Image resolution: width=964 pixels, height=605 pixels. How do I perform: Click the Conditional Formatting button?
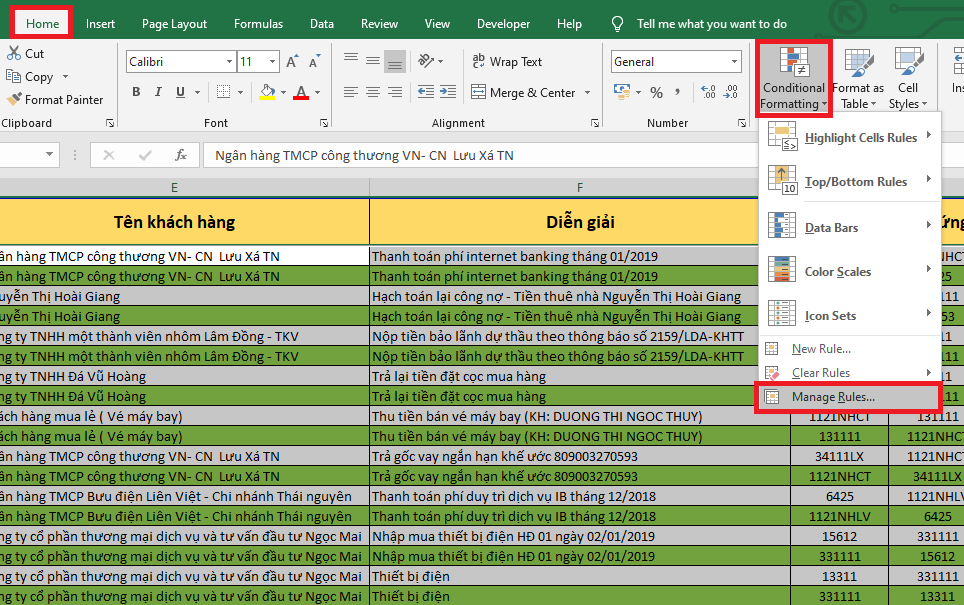793,76
